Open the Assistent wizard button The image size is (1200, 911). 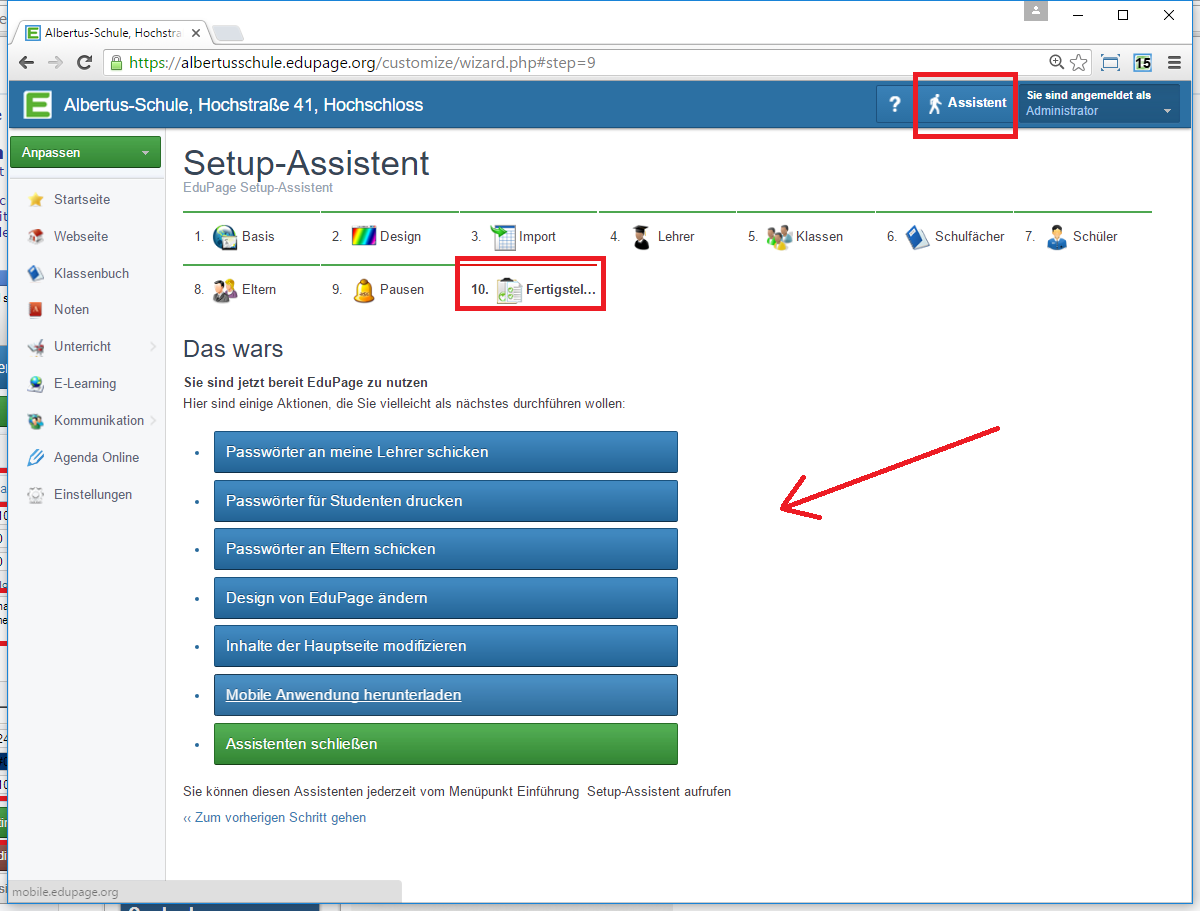(966, 103)
